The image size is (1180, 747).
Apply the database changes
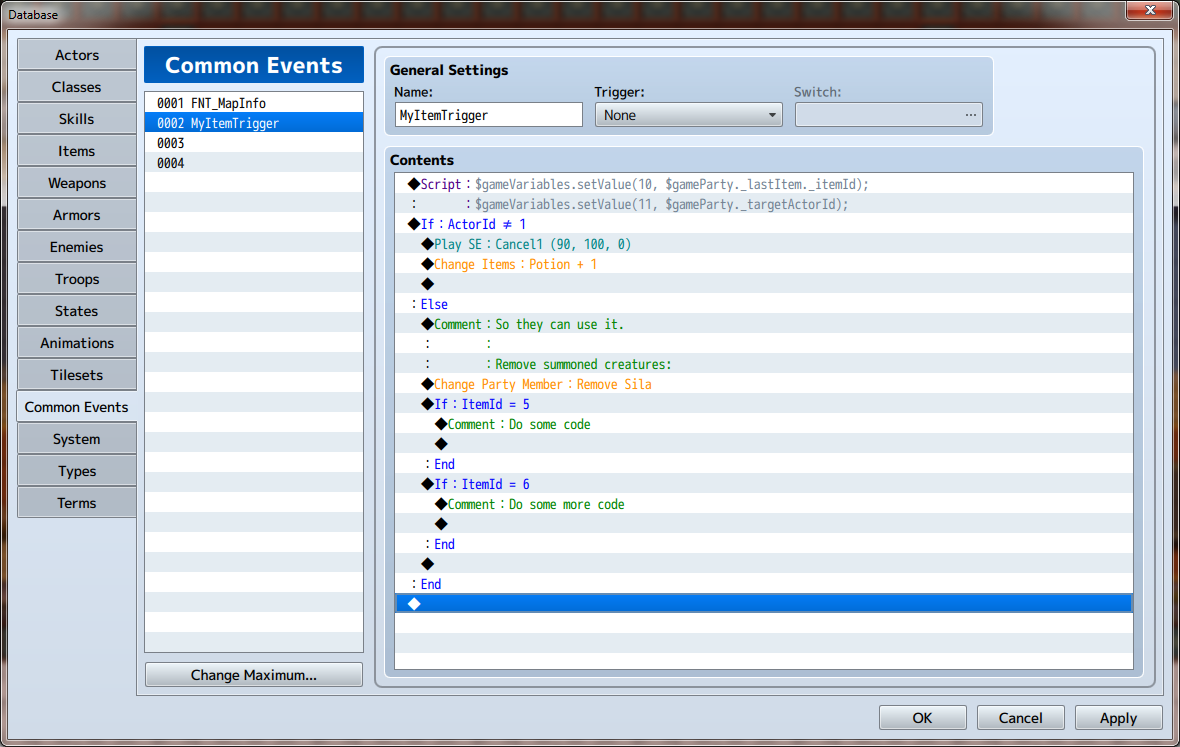[x=1118, y=717]
